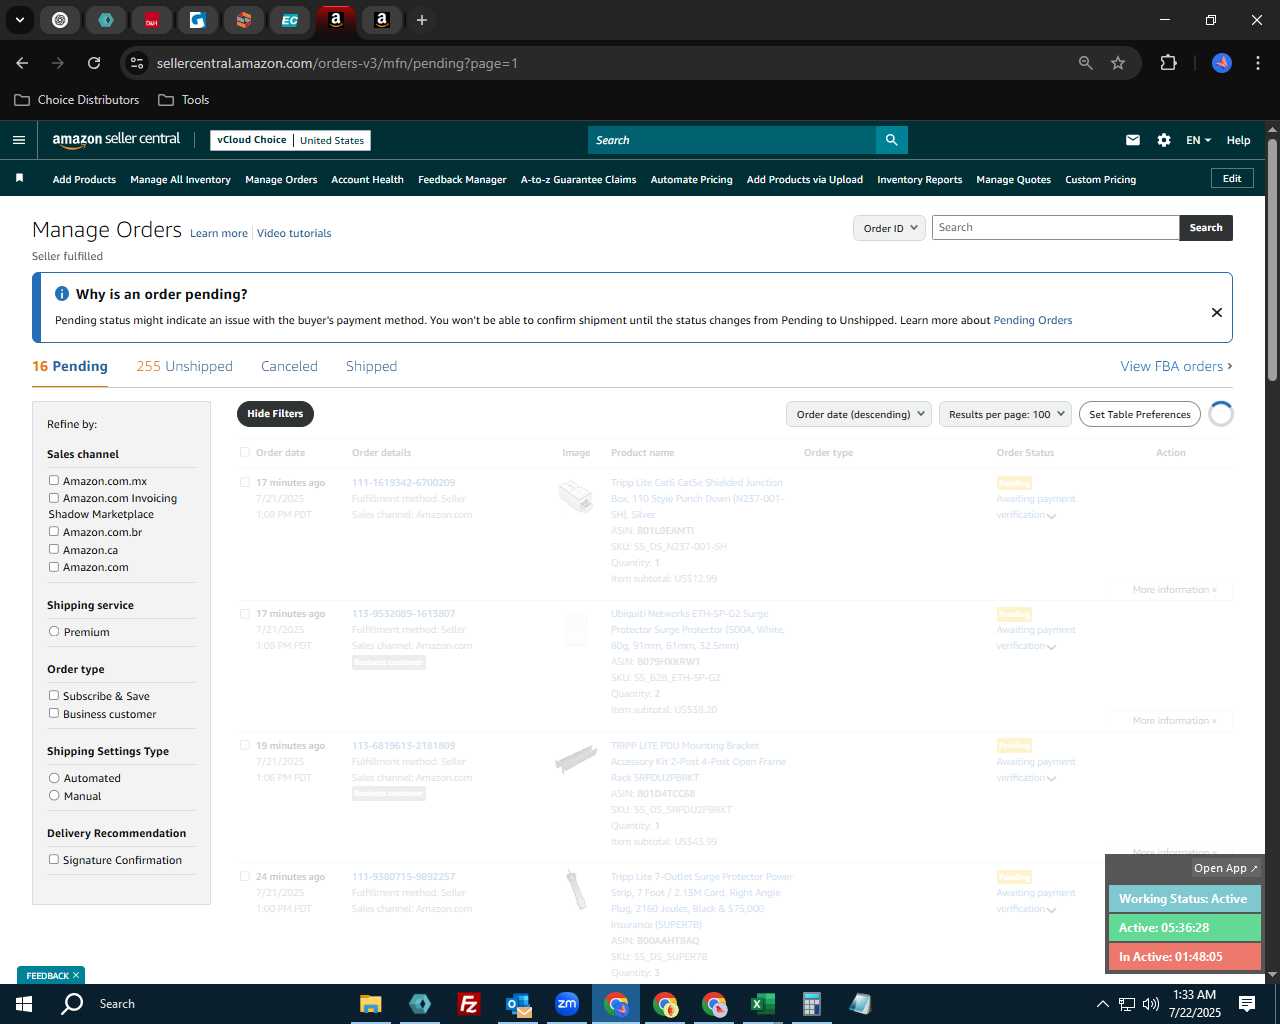The height and width of the screenshot is (1024, 1280).
Task: Switch to the 255 Unshipped tab
Action: [184, 366]
